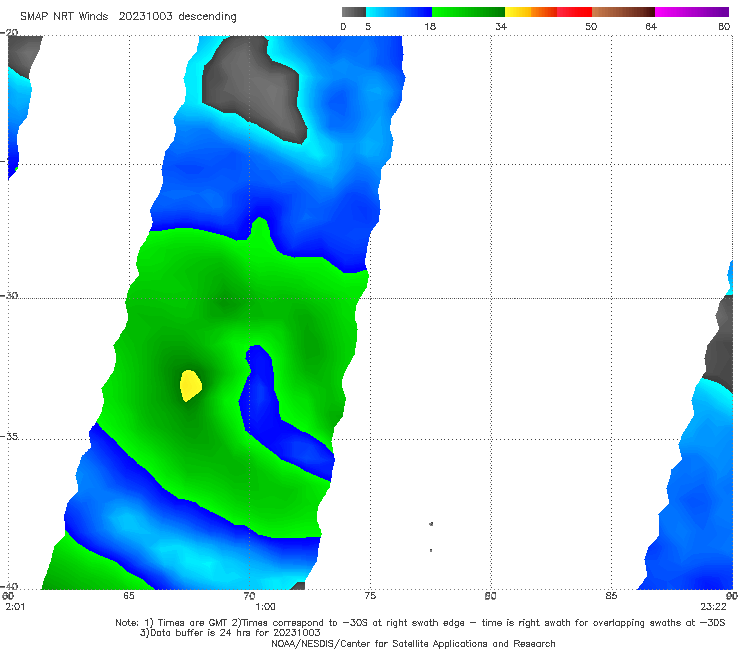Click the brown 50-64 knot colorbar segment

[x=623, y=12]
